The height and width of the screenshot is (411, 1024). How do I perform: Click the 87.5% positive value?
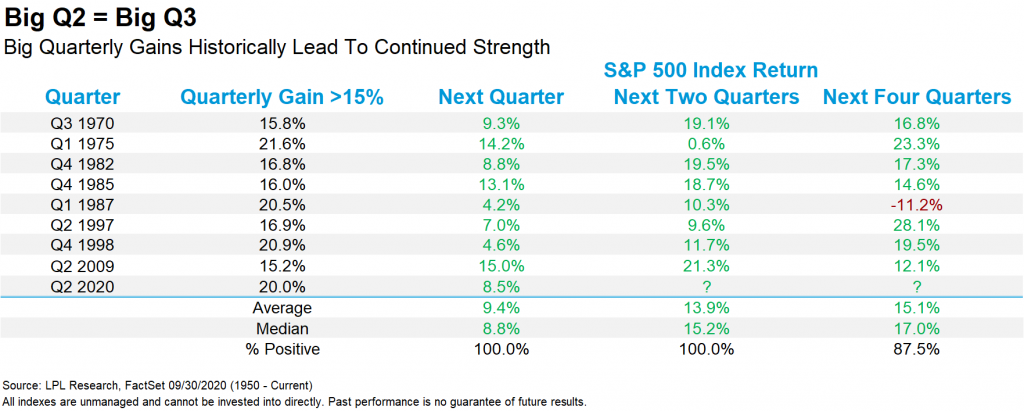tap(916, 346)
